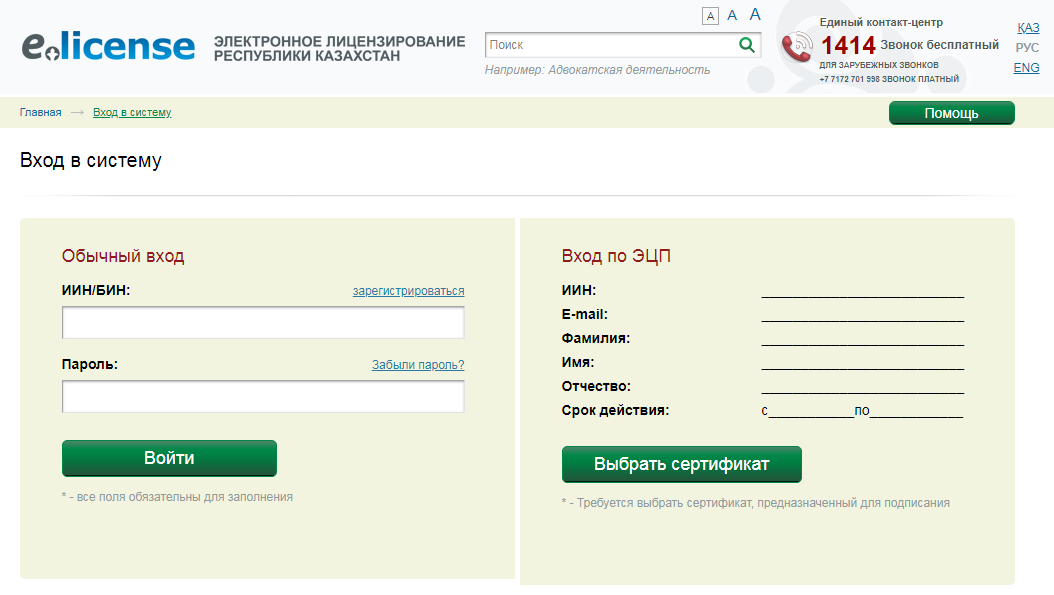Select the smallest font size A
This screenshot has height=595, width=1054.
click(x=710, y=16)
